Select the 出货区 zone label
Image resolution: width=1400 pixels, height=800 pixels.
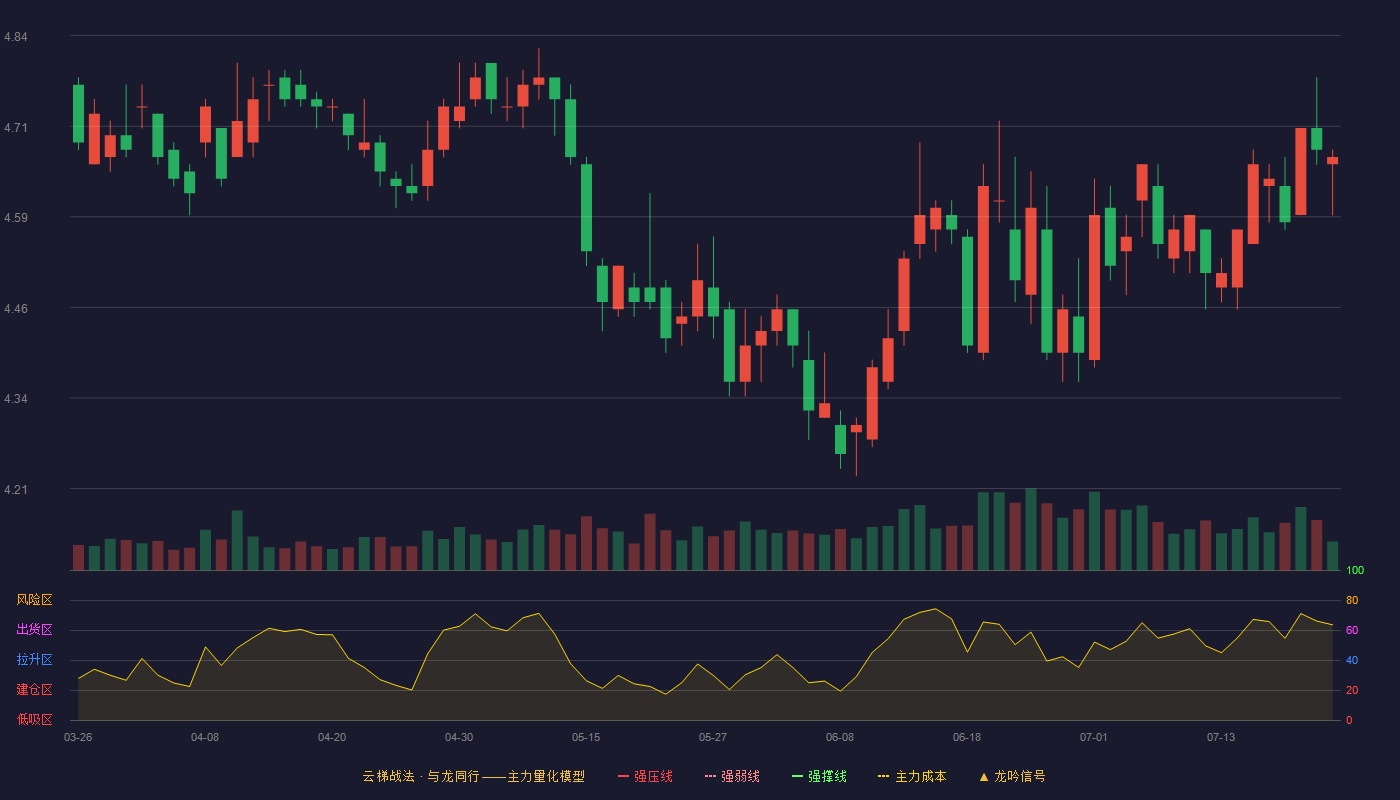[34, 630]
